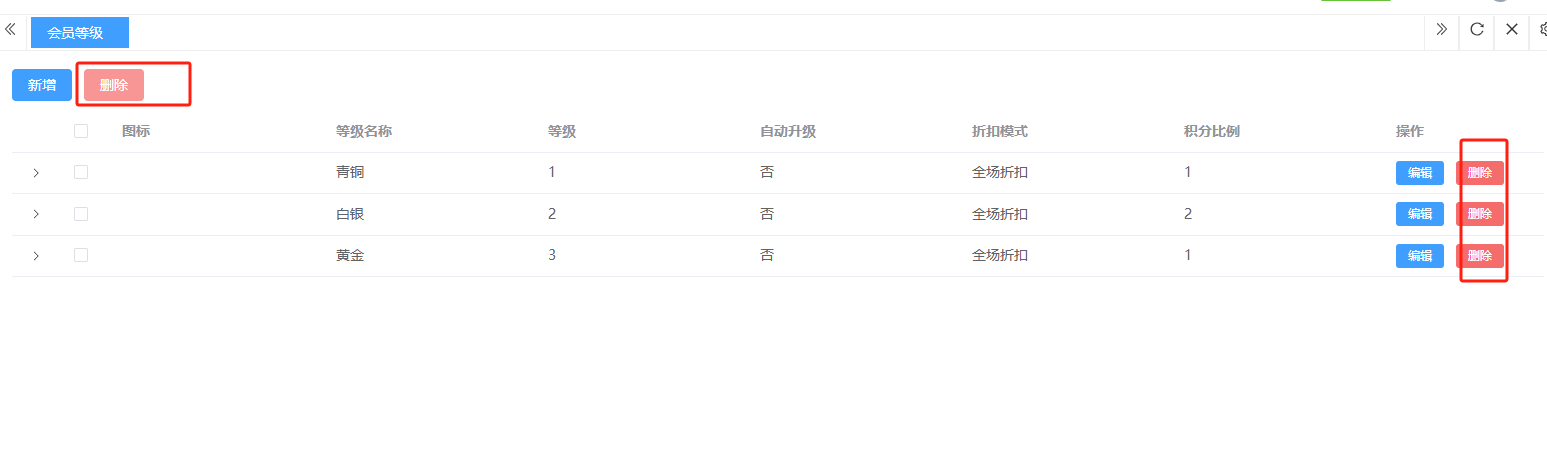The image size is (1547, 470).
Task: Open the gear settings icon
Action: click(1542, 30)
